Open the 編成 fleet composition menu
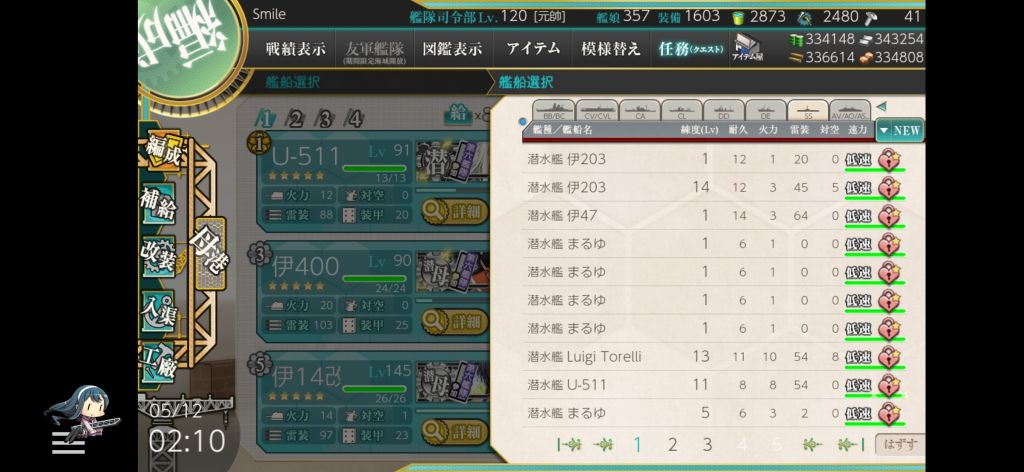 (x=159, y=151)
